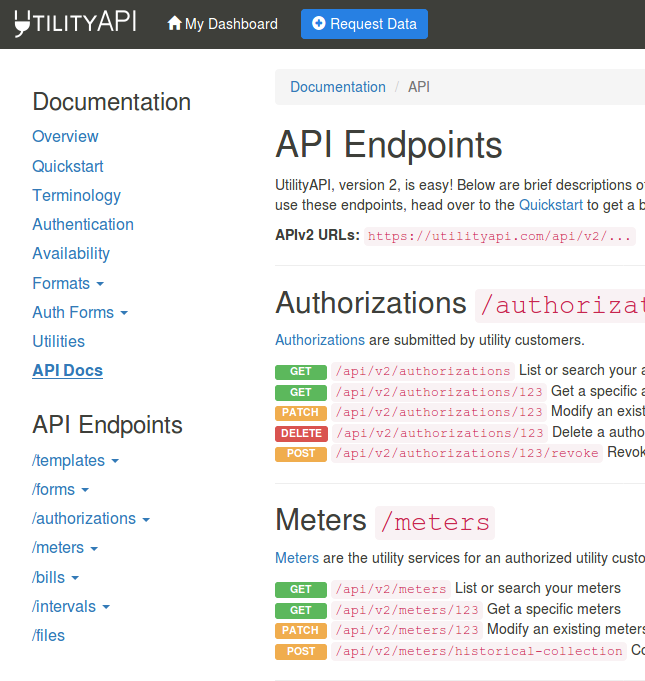Click the Authorizations link in the description

point(320,340)
